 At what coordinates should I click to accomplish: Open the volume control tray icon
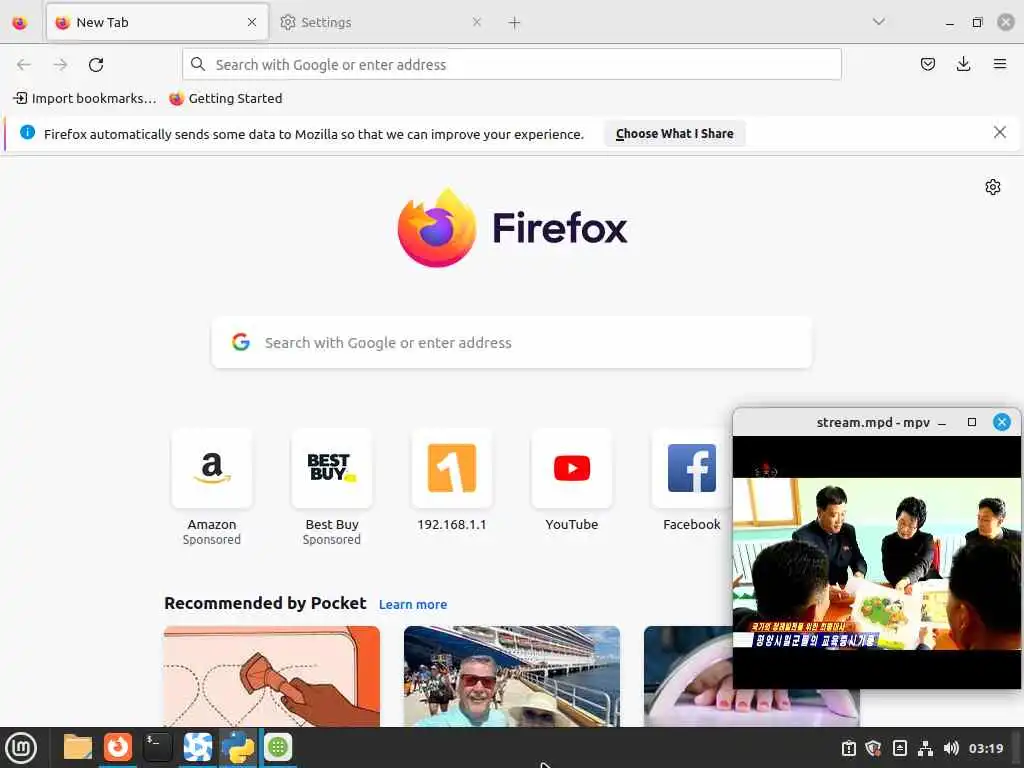951,748
